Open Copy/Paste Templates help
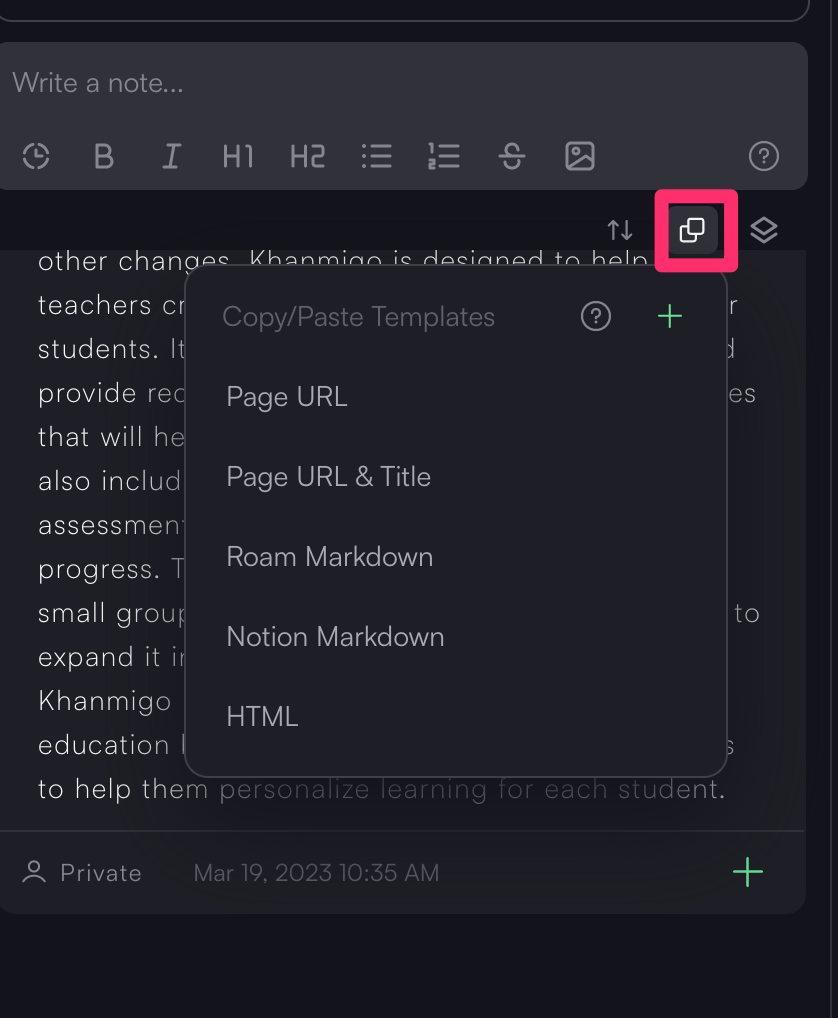 coord(596,317)
